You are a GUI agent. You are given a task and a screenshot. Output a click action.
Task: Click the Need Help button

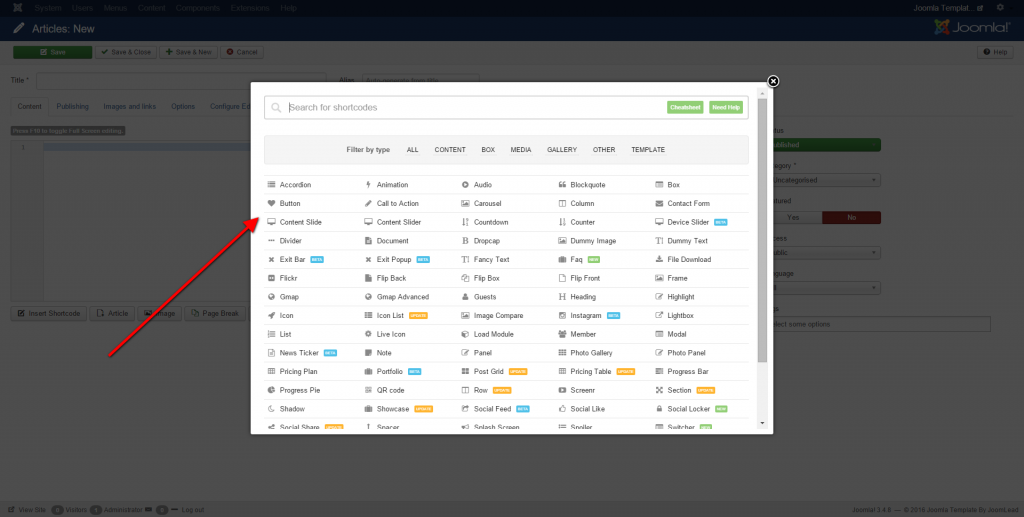(726, 108)
